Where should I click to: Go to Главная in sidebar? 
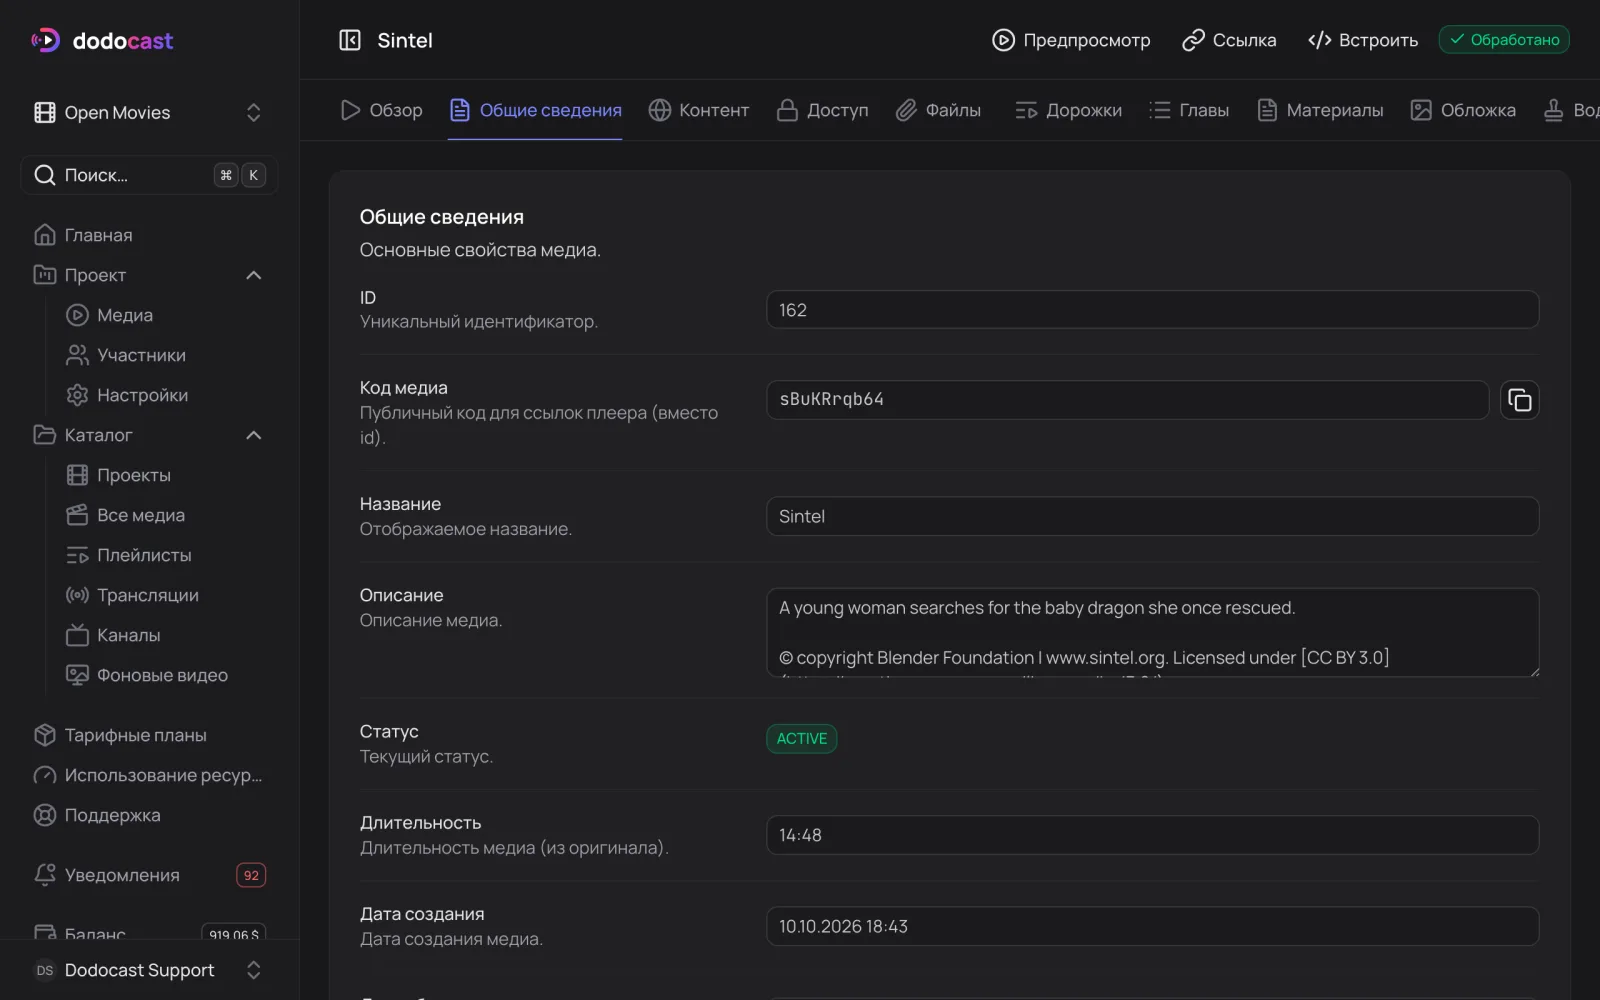(x=149, y=235)
